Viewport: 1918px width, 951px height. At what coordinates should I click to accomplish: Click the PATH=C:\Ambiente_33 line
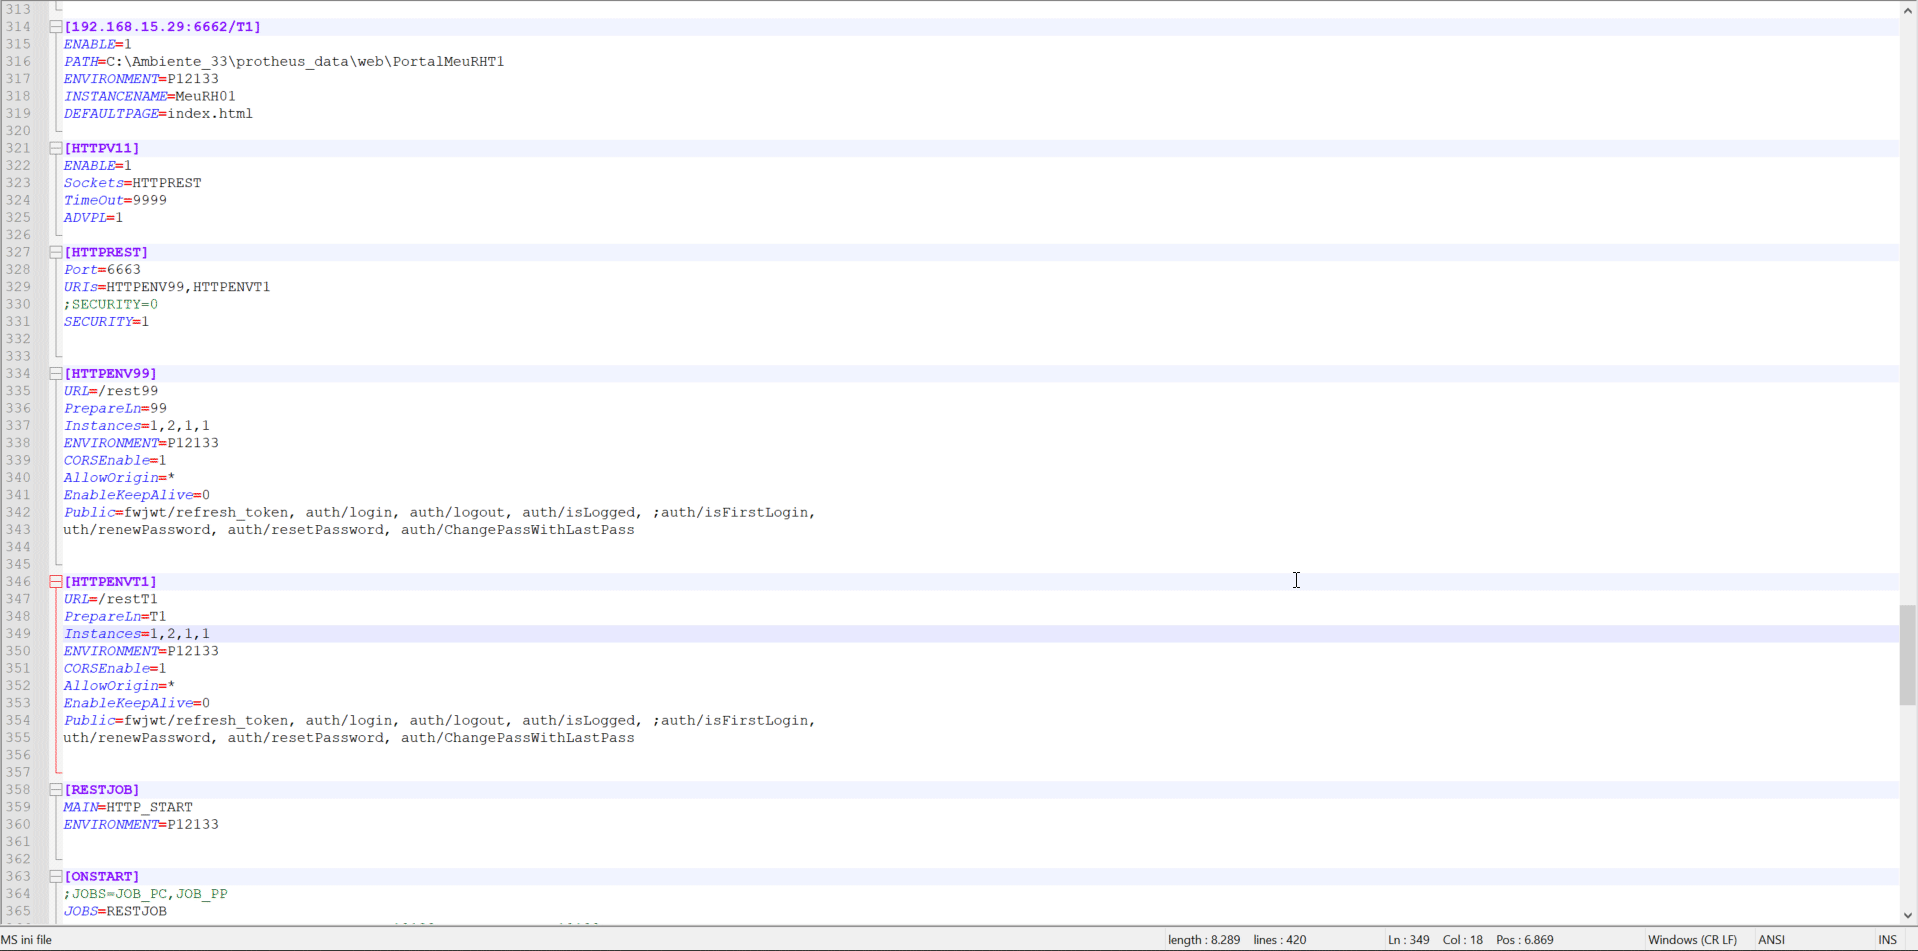tap(284, 62)
